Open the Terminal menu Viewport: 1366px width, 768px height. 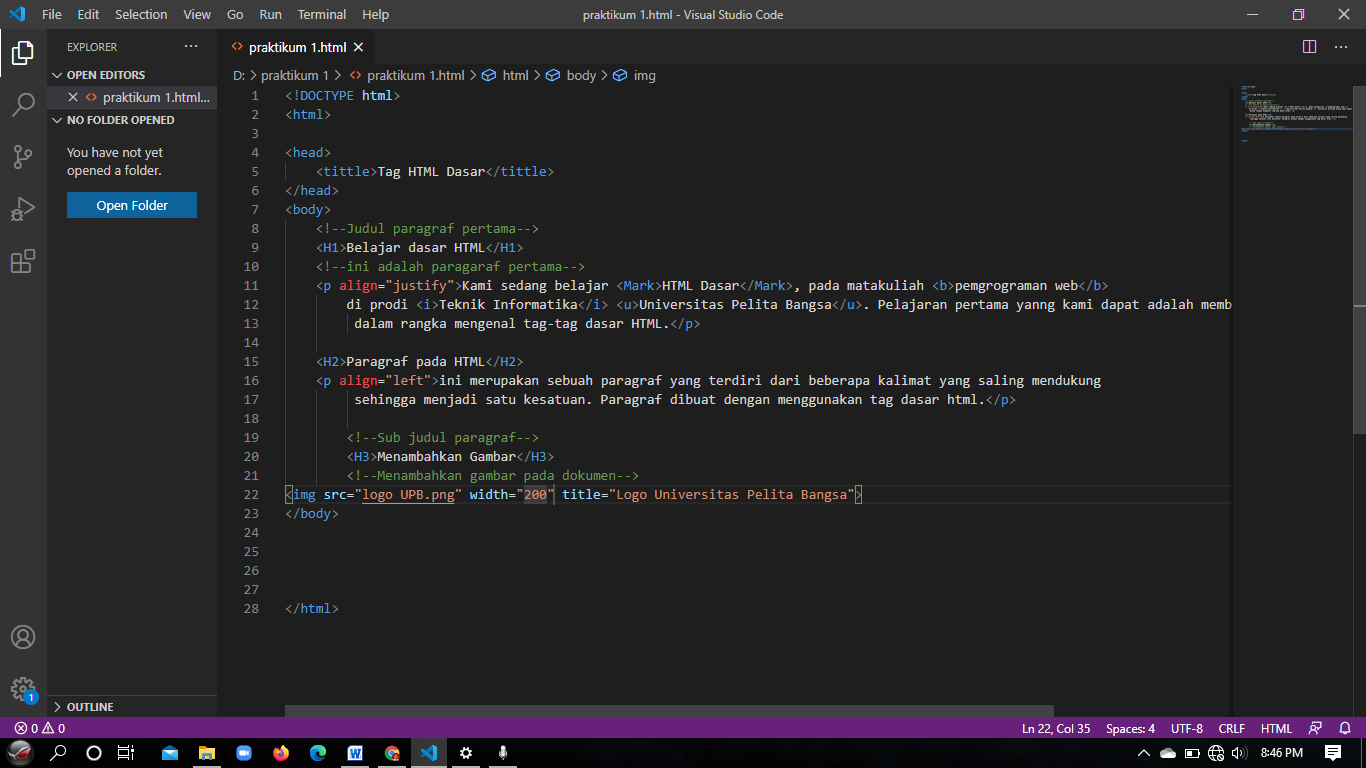[322, 15]
